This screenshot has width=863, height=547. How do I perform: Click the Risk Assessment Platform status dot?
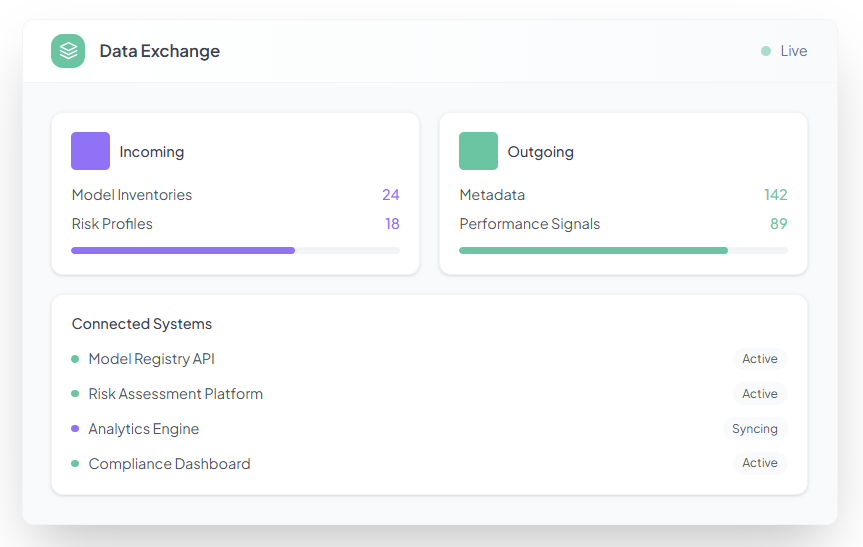pos(75,394)
